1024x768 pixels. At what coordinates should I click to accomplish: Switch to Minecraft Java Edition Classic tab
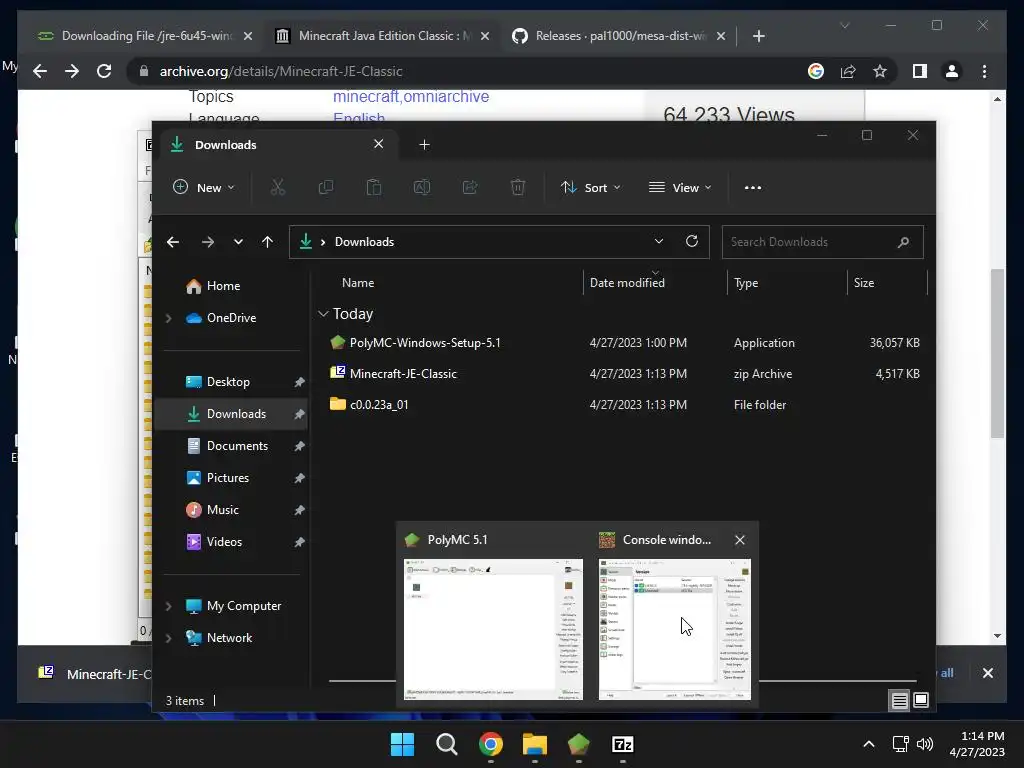point(383,36)
